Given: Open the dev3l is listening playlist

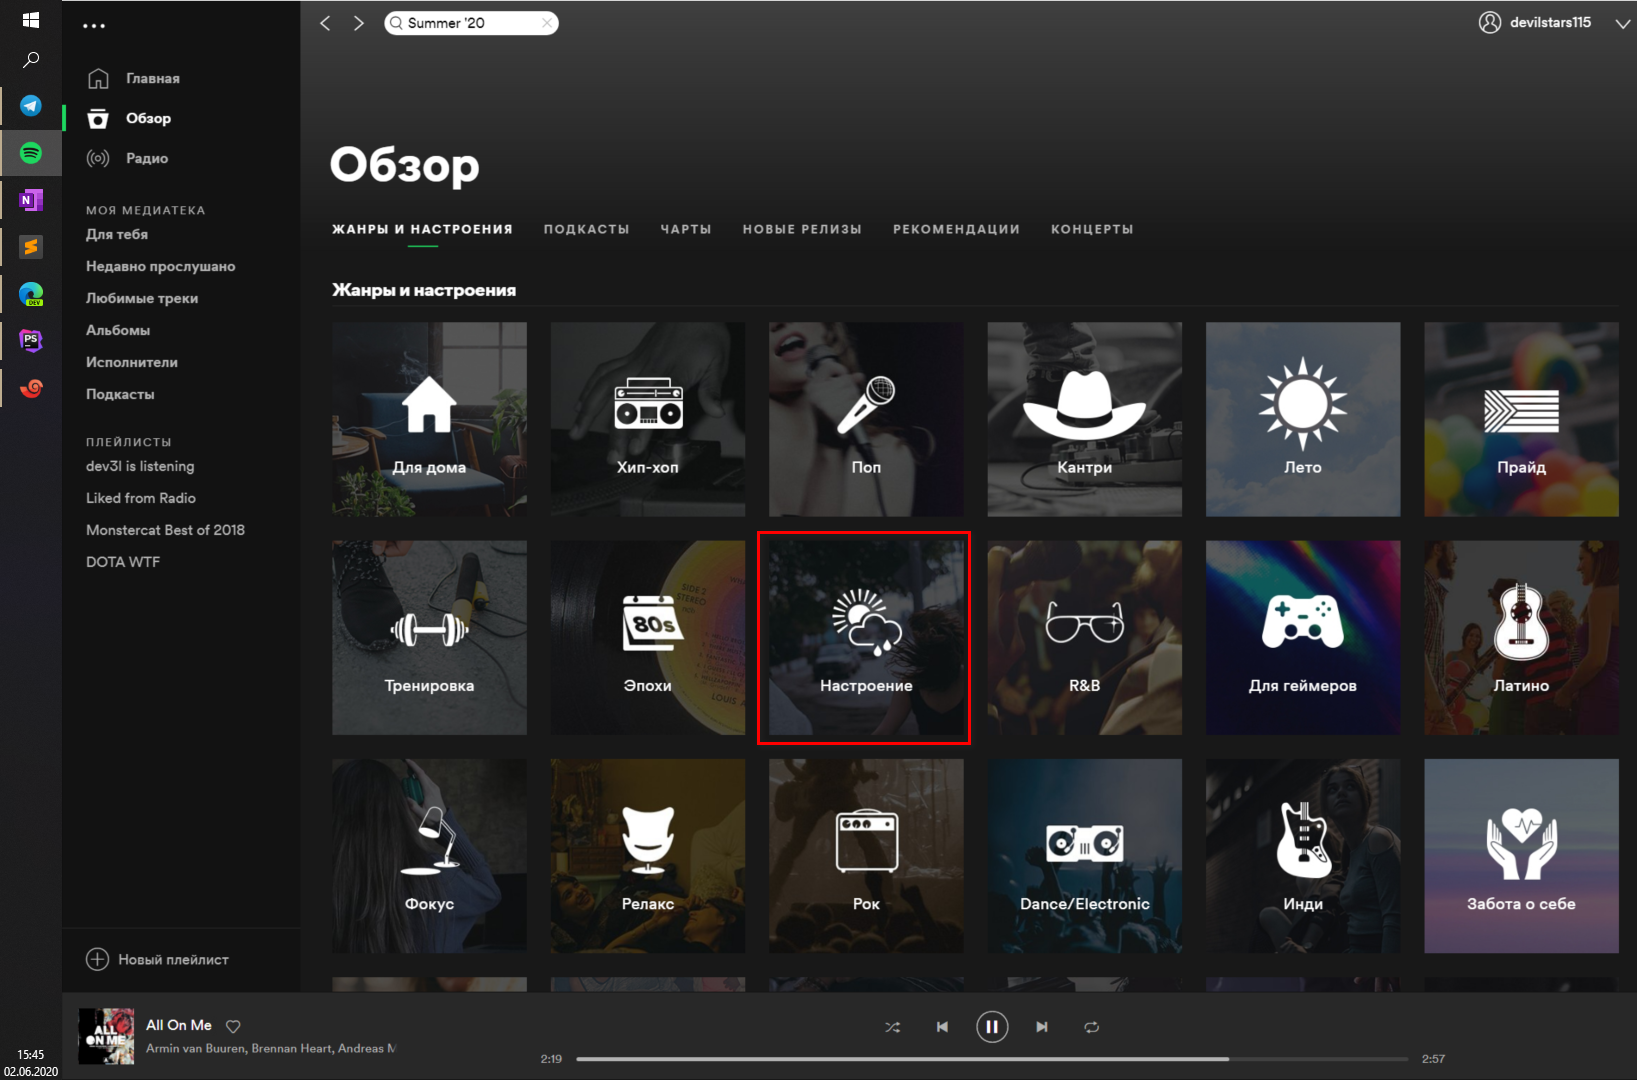Looking at the screenshot, I should pos(140,466).
